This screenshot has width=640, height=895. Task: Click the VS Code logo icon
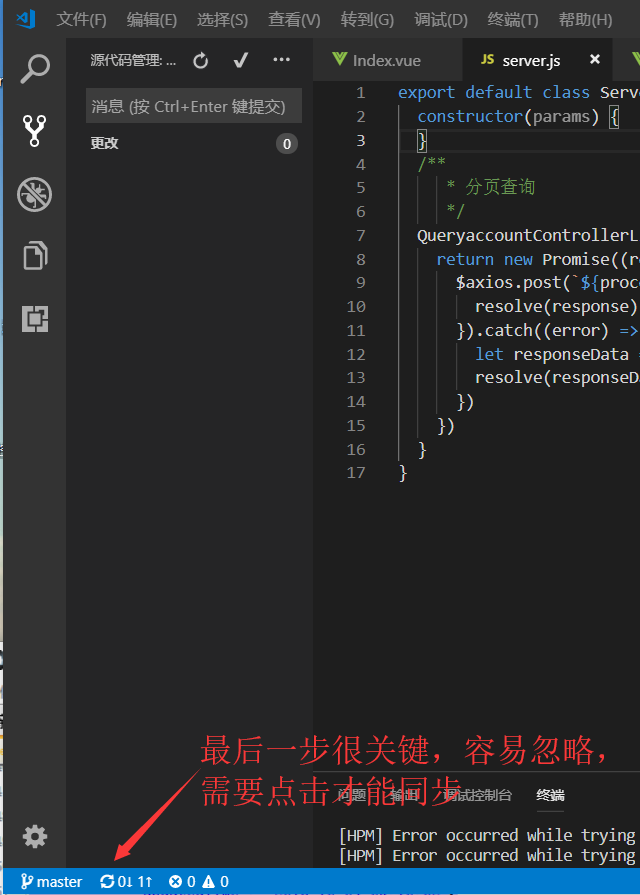click(26, 19)
